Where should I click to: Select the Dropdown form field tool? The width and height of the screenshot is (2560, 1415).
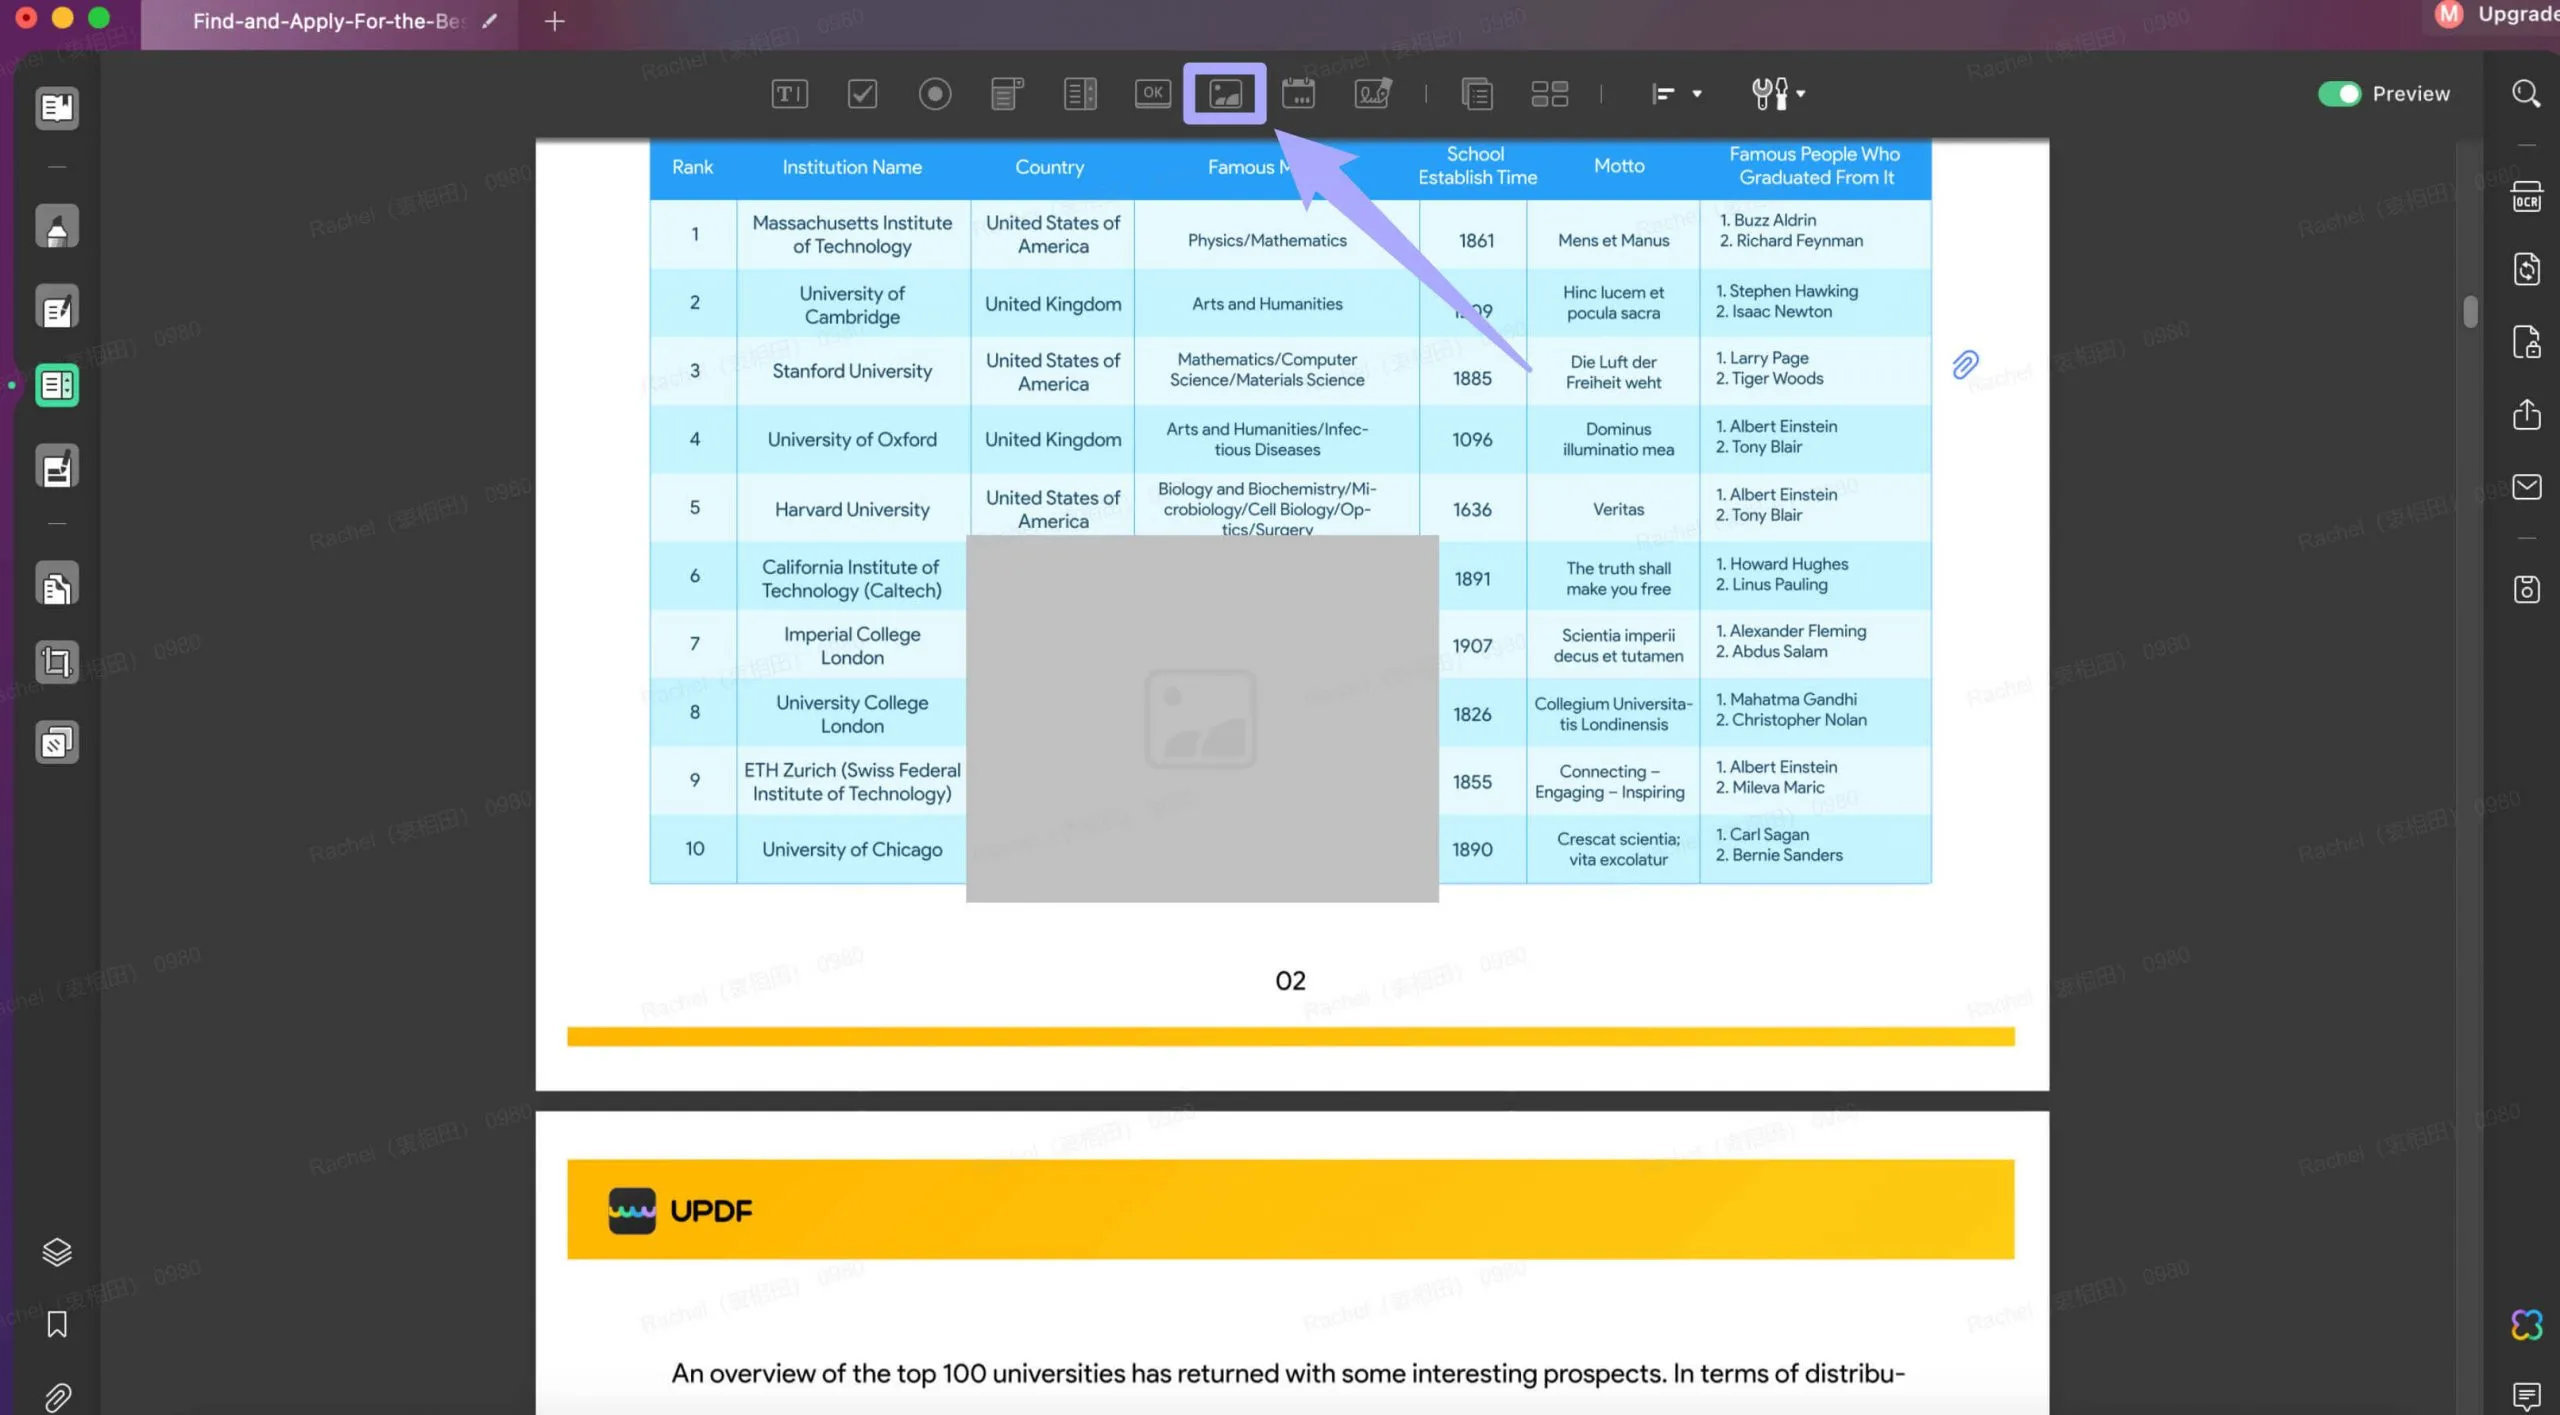click(1007, 94)
